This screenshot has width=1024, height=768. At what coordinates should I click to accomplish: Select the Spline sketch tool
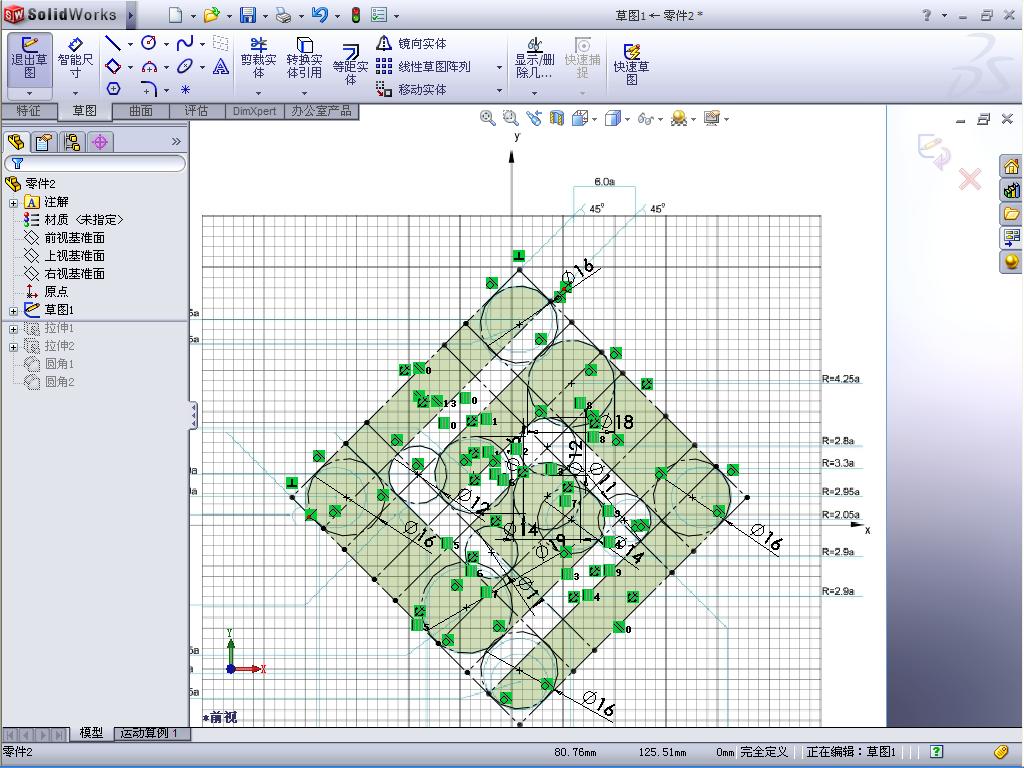[185, 43]
